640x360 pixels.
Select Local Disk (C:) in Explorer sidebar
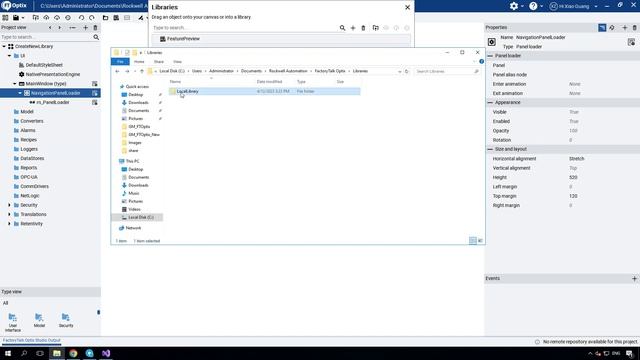click(x=140, y=218)
